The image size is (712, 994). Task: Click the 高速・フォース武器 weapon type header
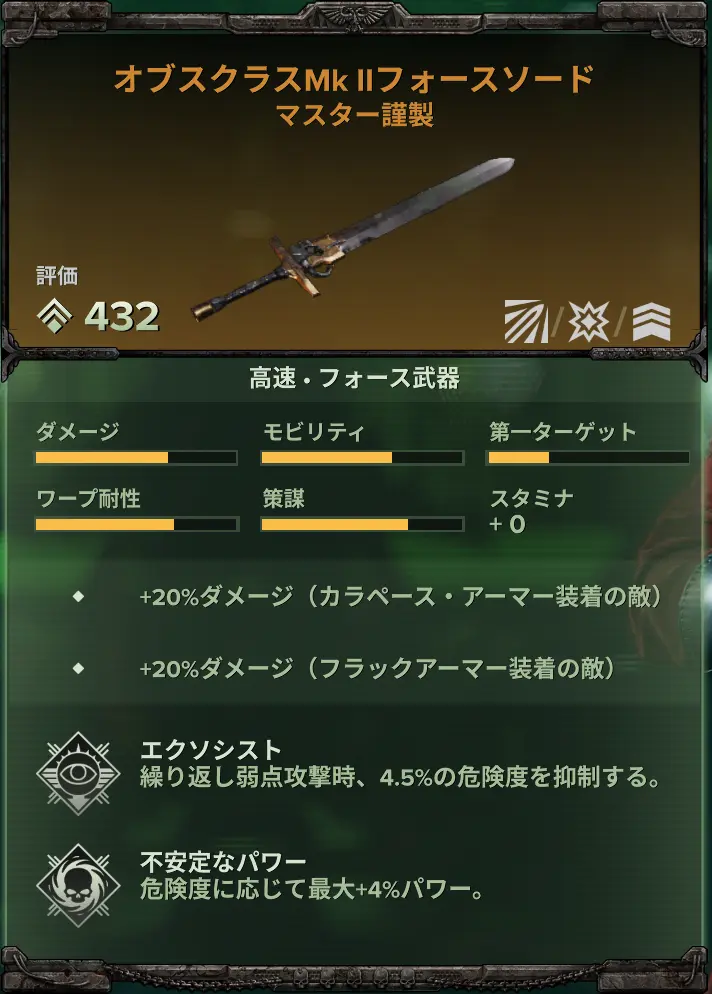click(x=354, y=378)
